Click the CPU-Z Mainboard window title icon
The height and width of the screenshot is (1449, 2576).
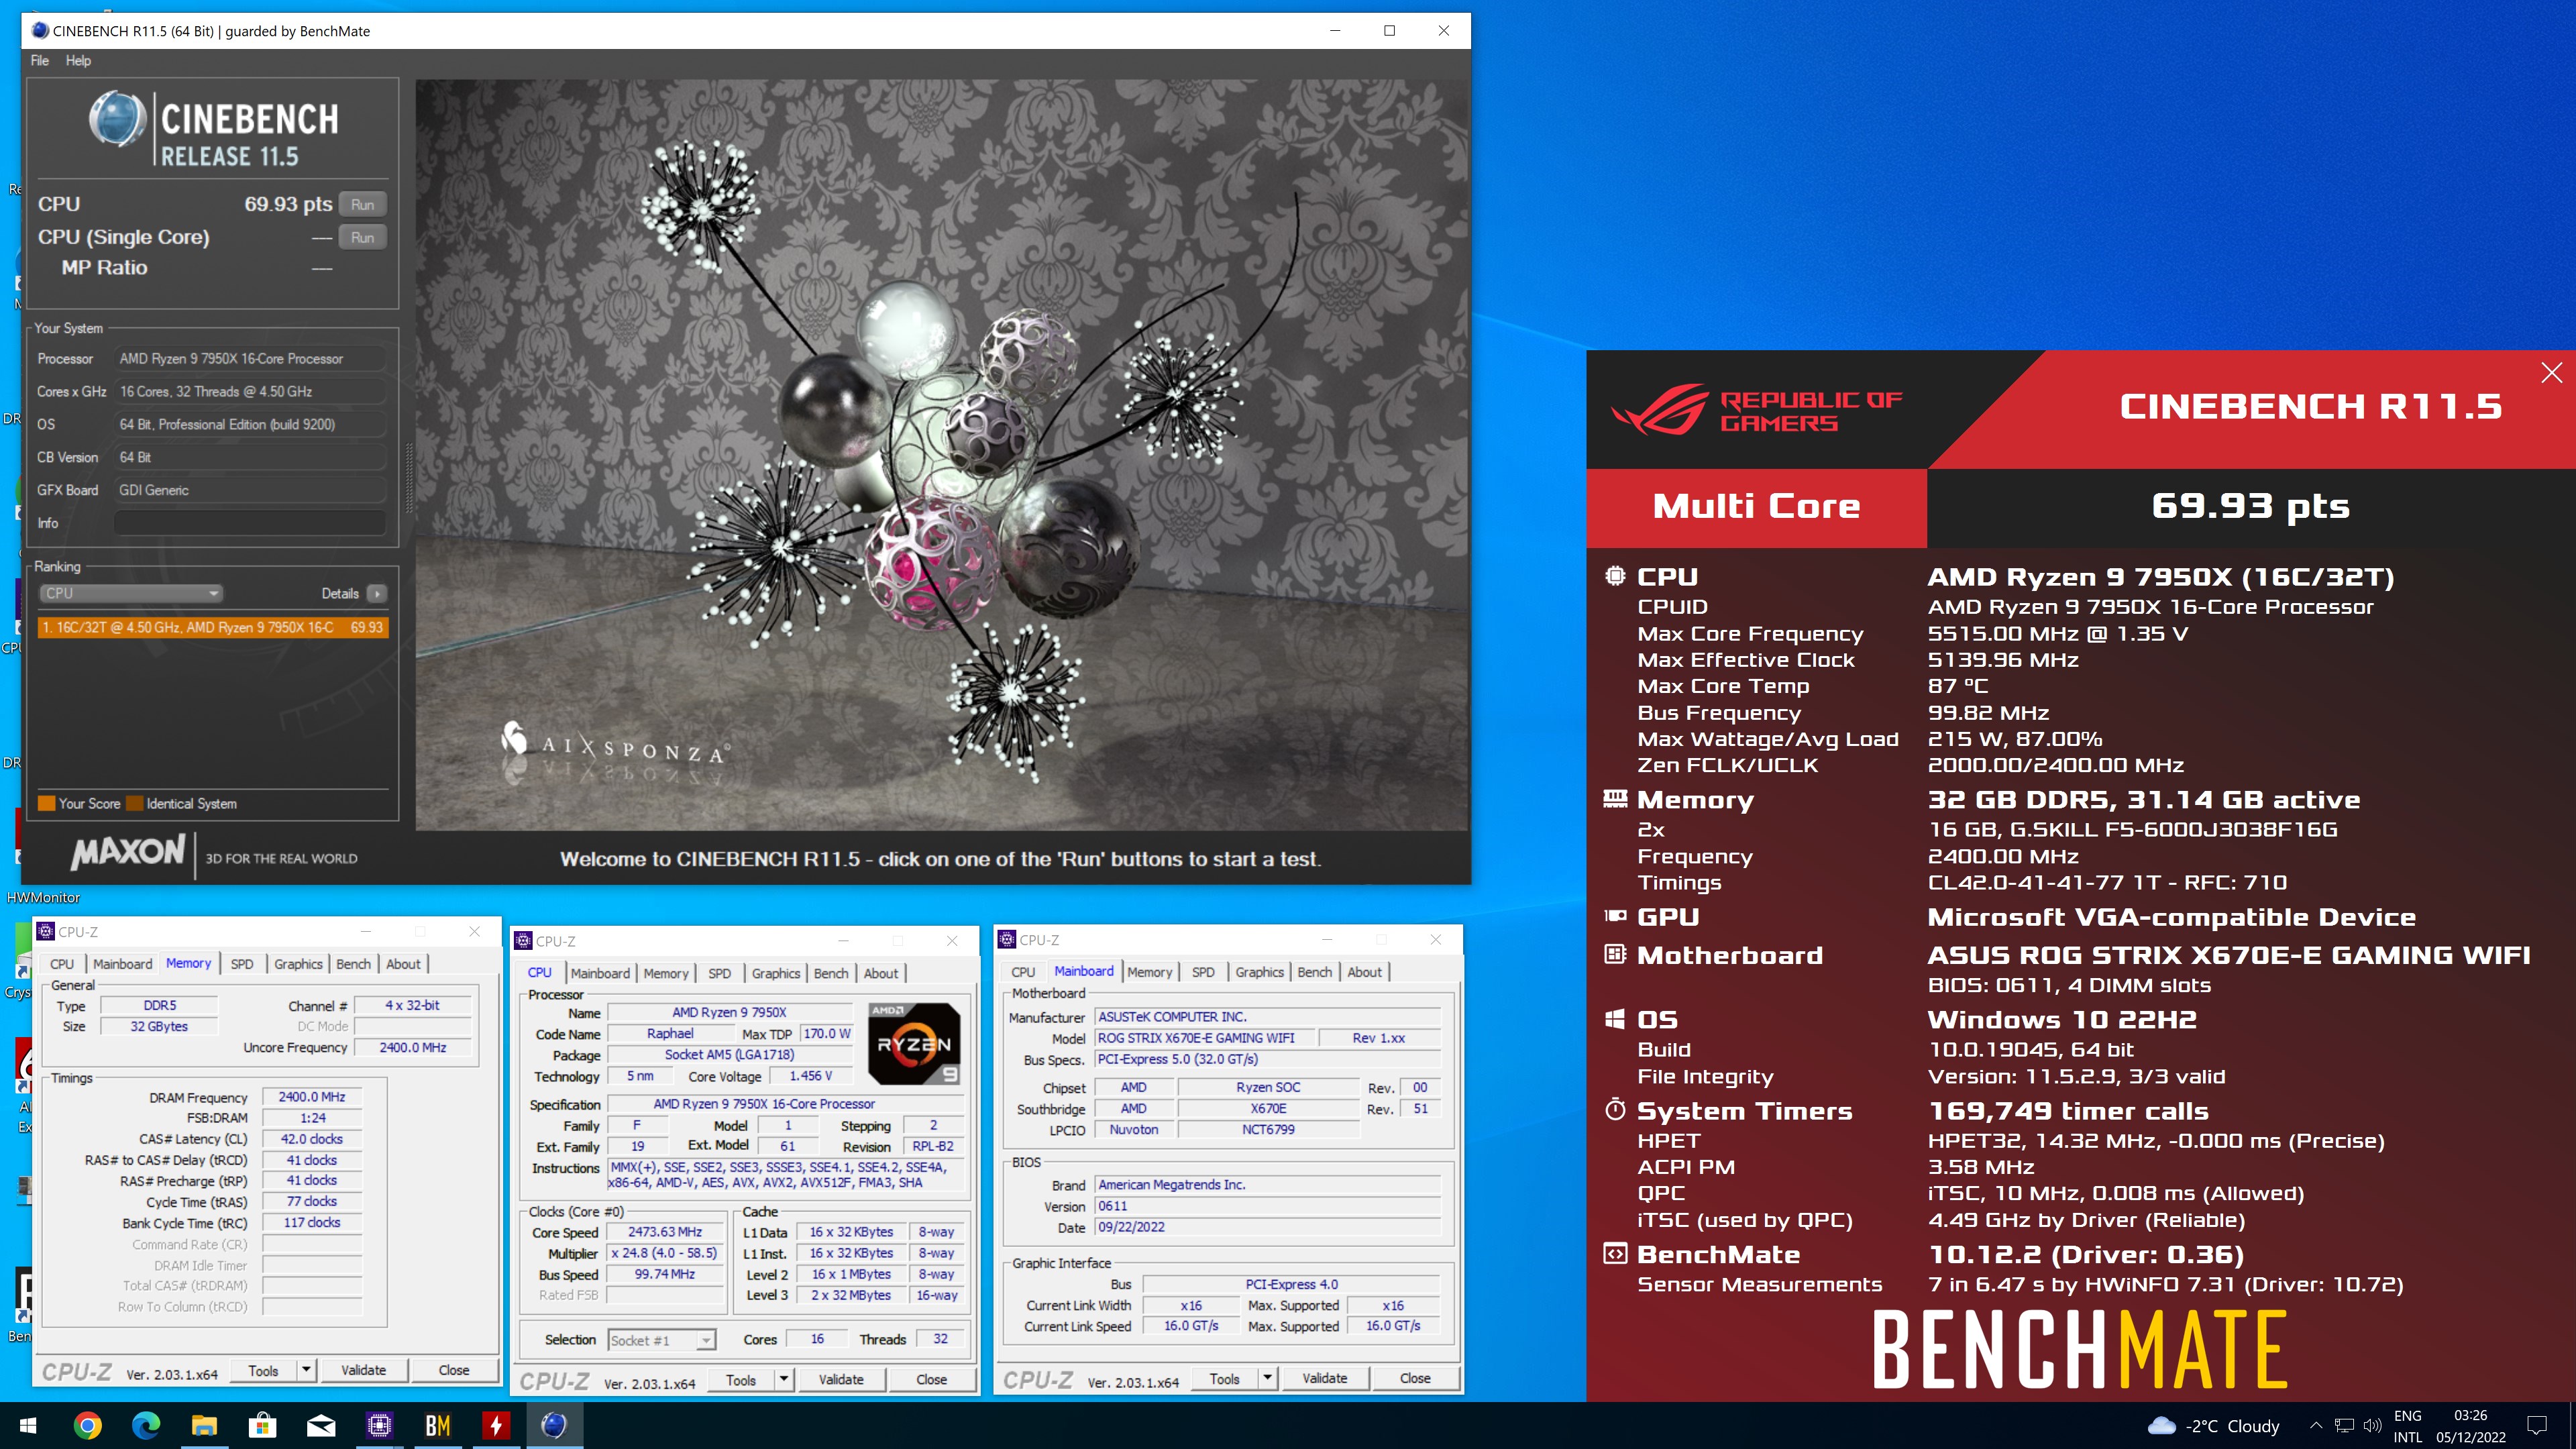pos(1007,939)
